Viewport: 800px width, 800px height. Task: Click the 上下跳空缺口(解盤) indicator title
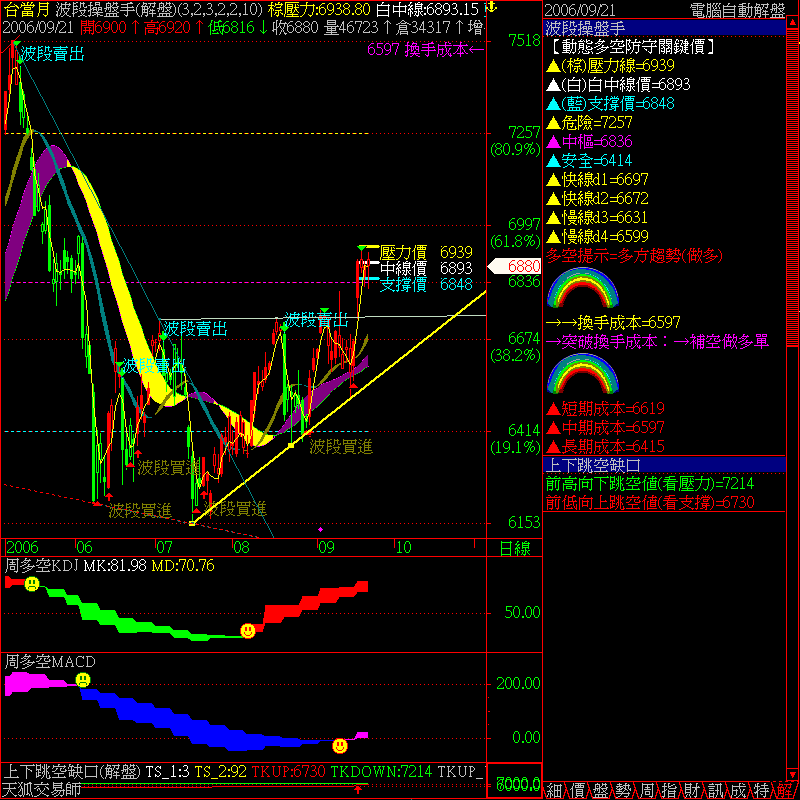(72, 771)
